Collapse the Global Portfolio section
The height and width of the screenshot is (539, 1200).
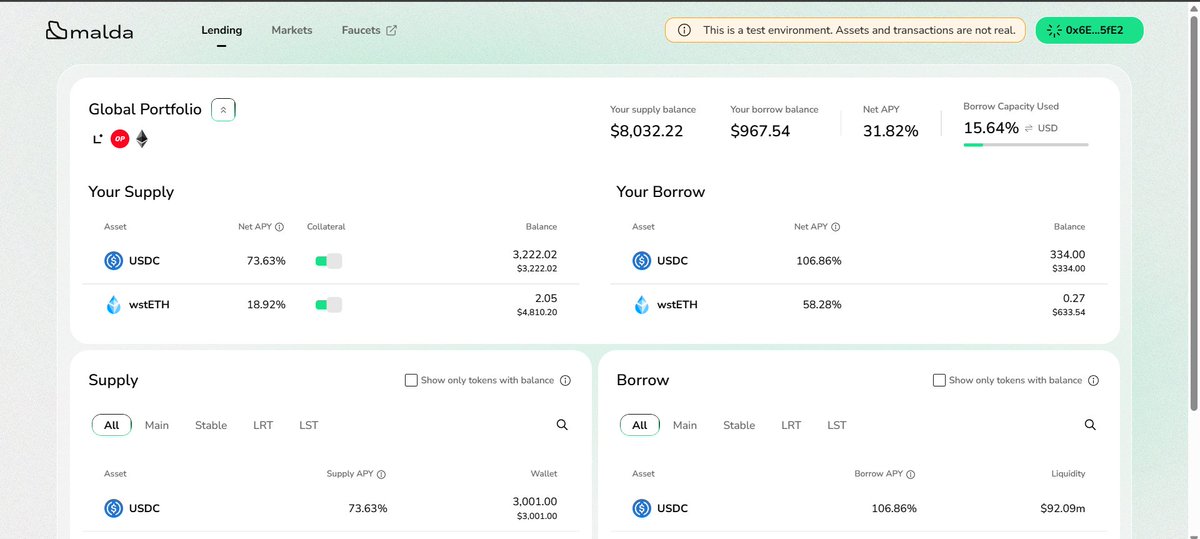[223, 109]
